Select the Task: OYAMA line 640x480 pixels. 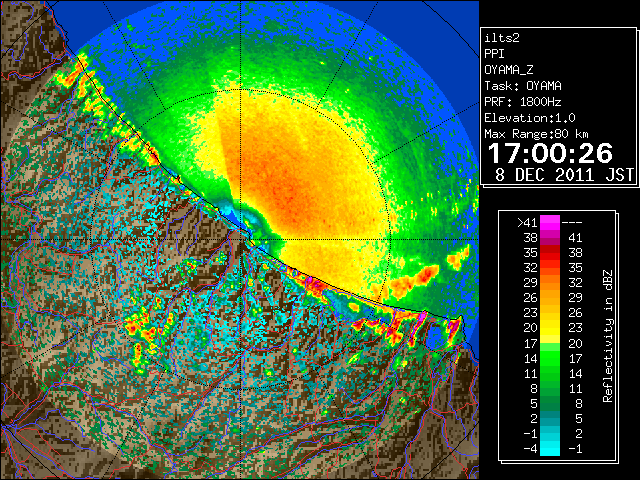click(523, 86)
